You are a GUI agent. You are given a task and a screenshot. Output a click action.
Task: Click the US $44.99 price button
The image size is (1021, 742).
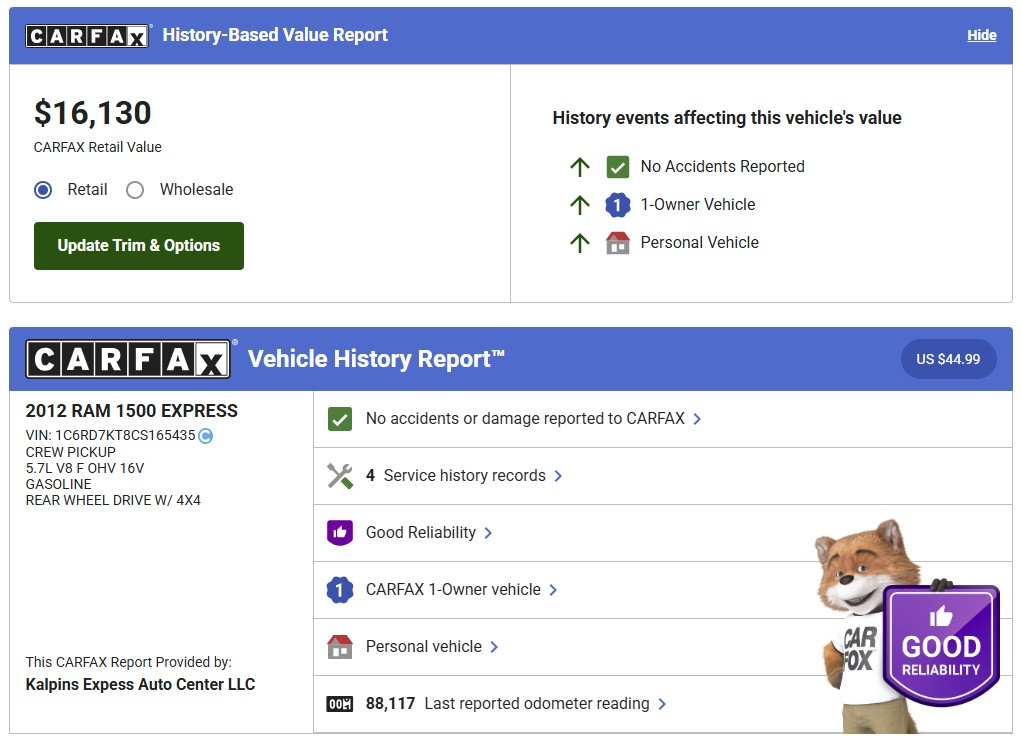click(x=948, y=360)
